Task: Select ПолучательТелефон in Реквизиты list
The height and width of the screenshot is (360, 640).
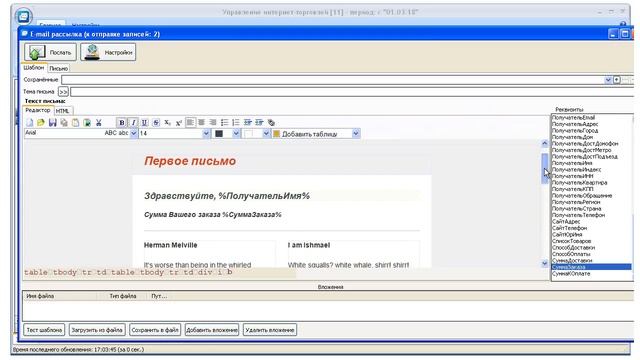Action: coord(578,215)
